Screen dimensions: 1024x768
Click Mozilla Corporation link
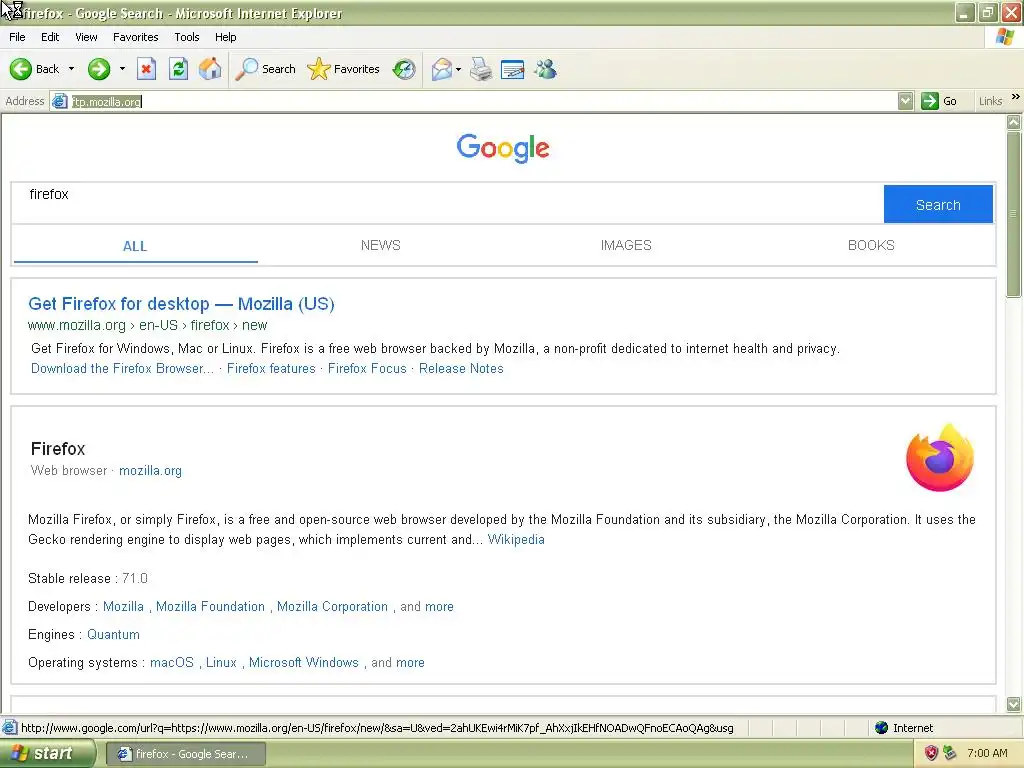click(x=332, y=607)
